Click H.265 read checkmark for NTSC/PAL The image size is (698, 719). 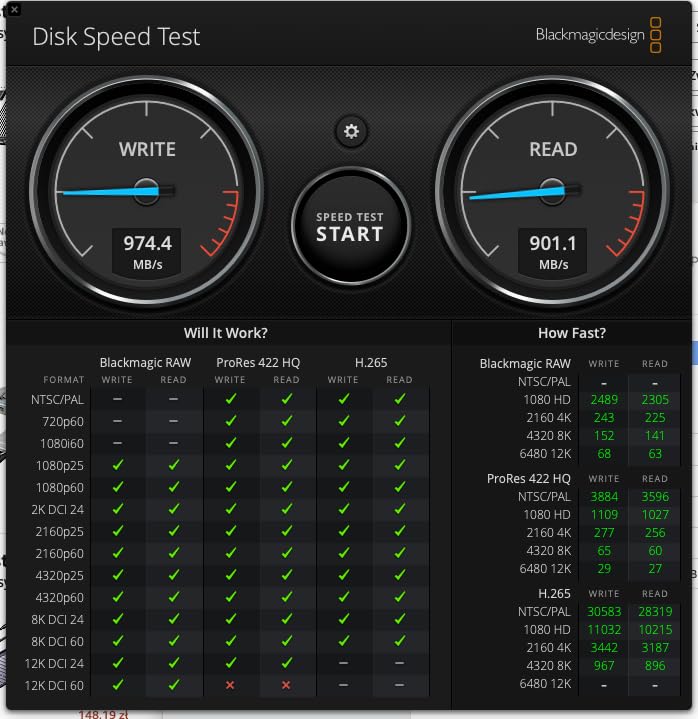[x=400, y=399]
